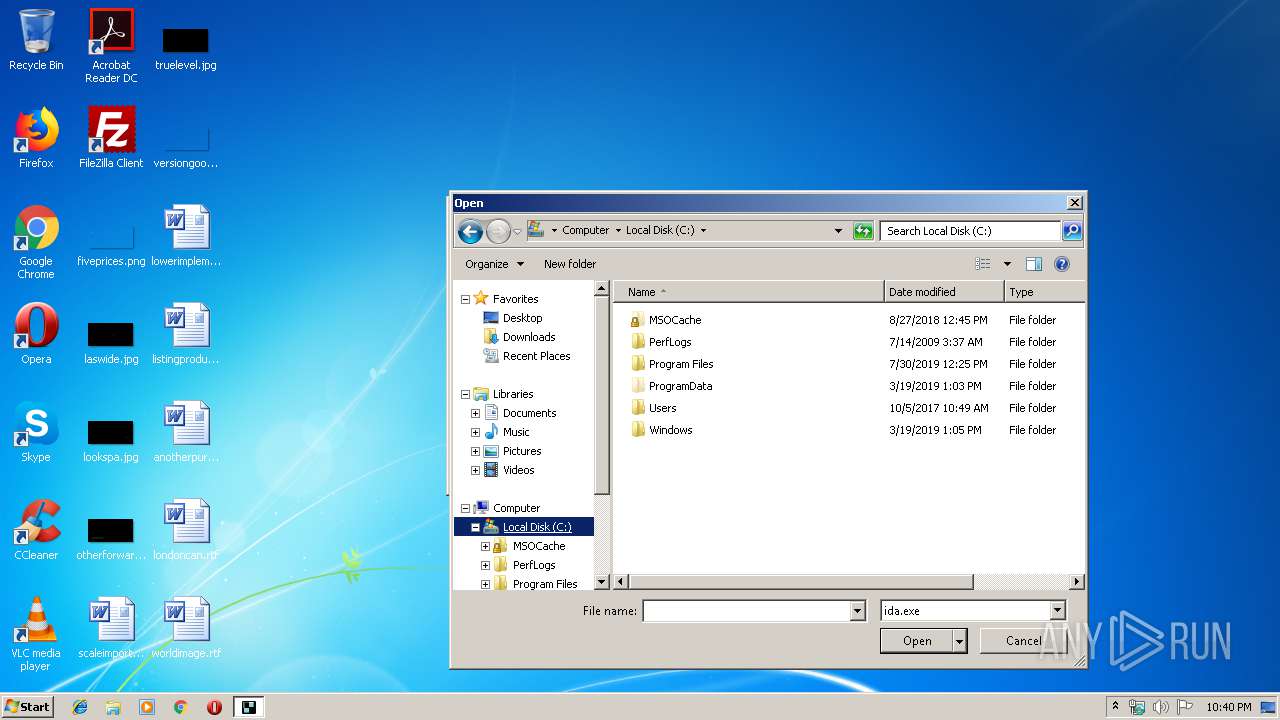Click navigation pane scrollbar down arrow

pyautogui.click(x=601, y=581)
